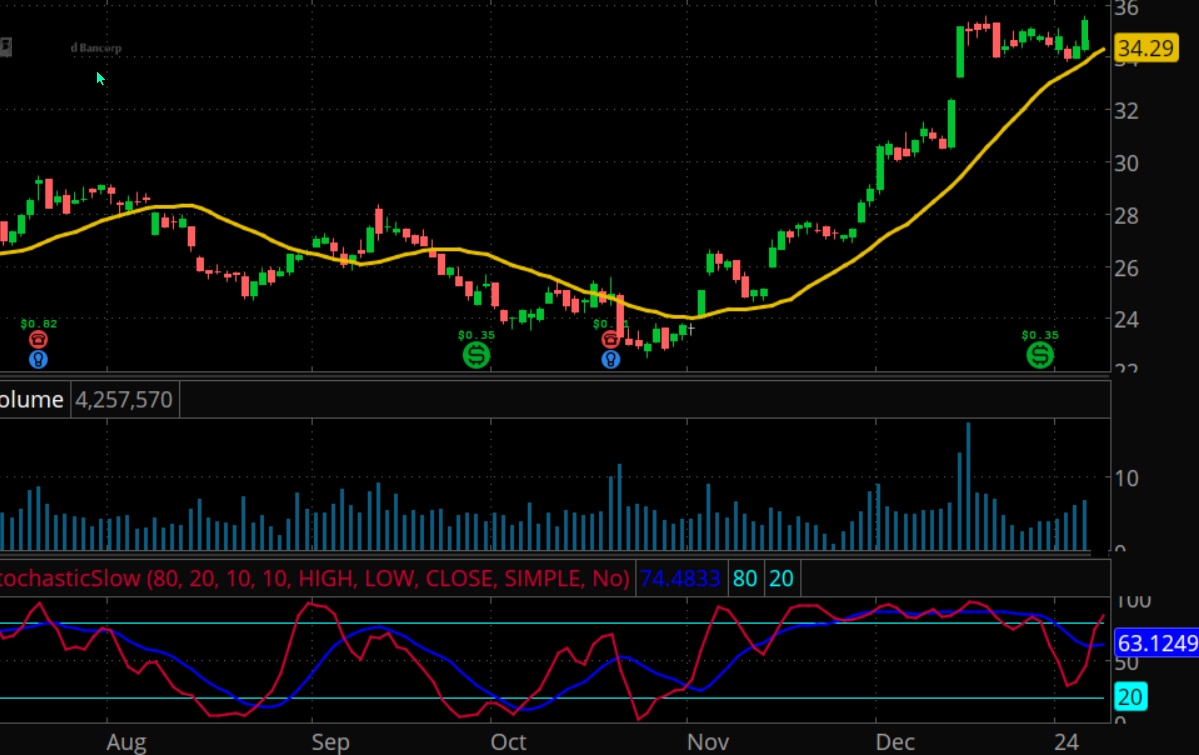Click the blue lightbulb event icon at far left
The height and width of the screenshot is (755, 1199).
[37, 358]
